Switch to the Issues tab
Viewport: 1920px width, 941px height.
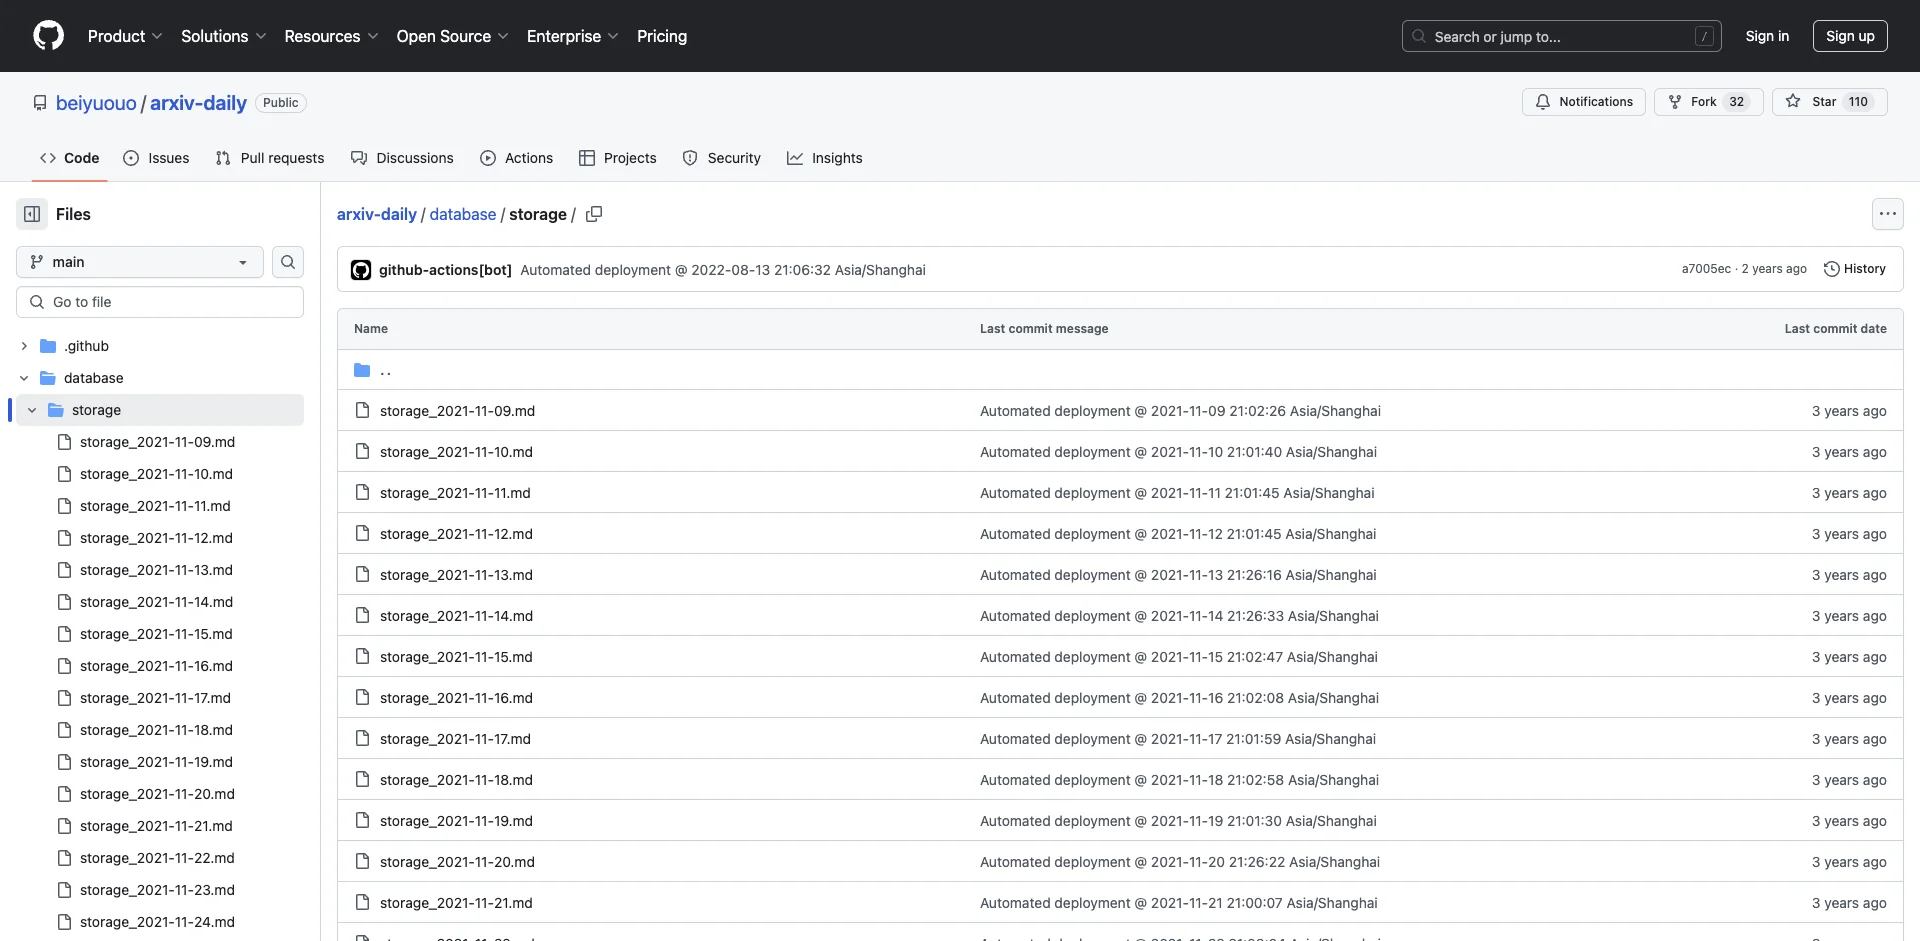156,158
